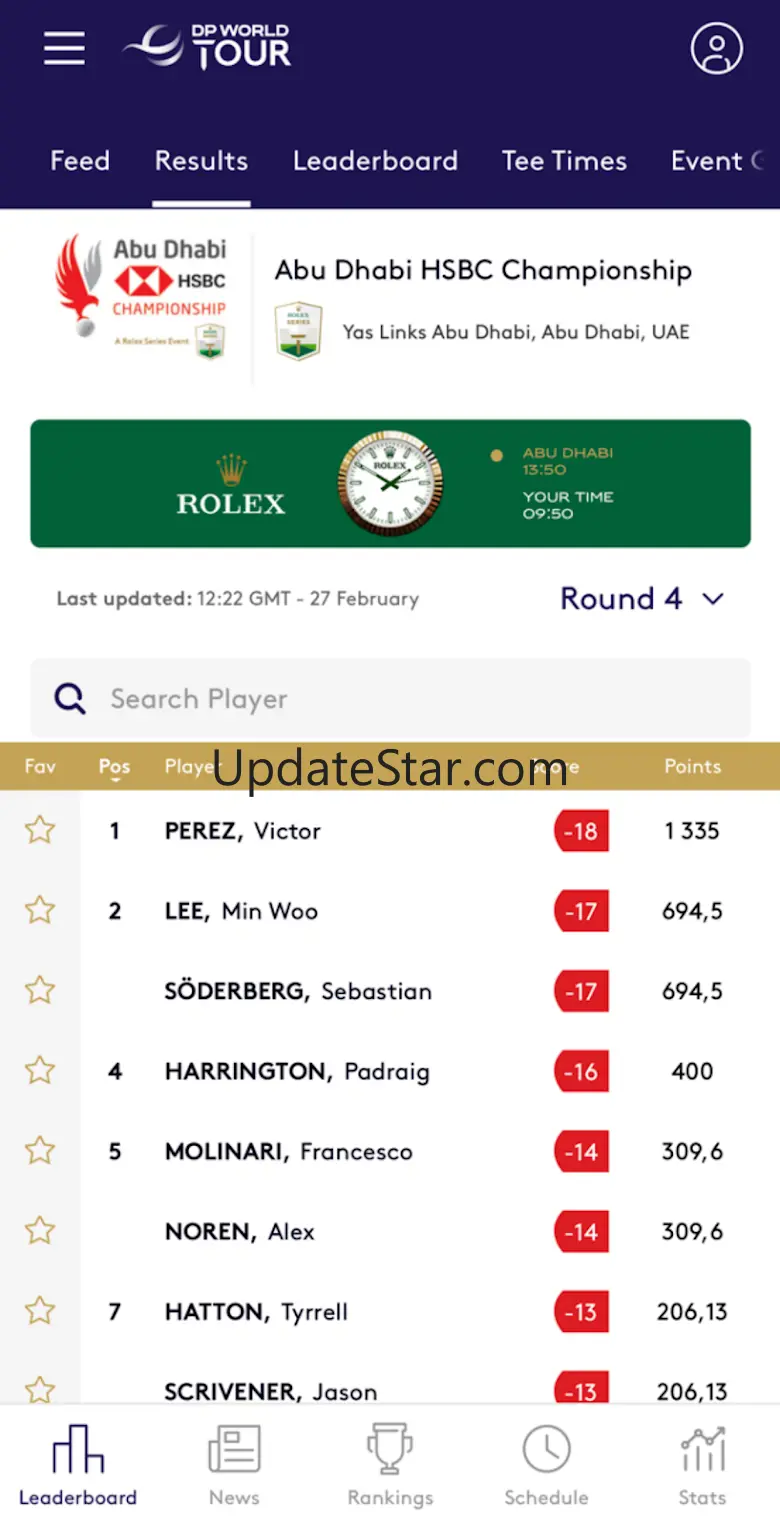Switch to the Tee Times tab

tap(564, 161)
